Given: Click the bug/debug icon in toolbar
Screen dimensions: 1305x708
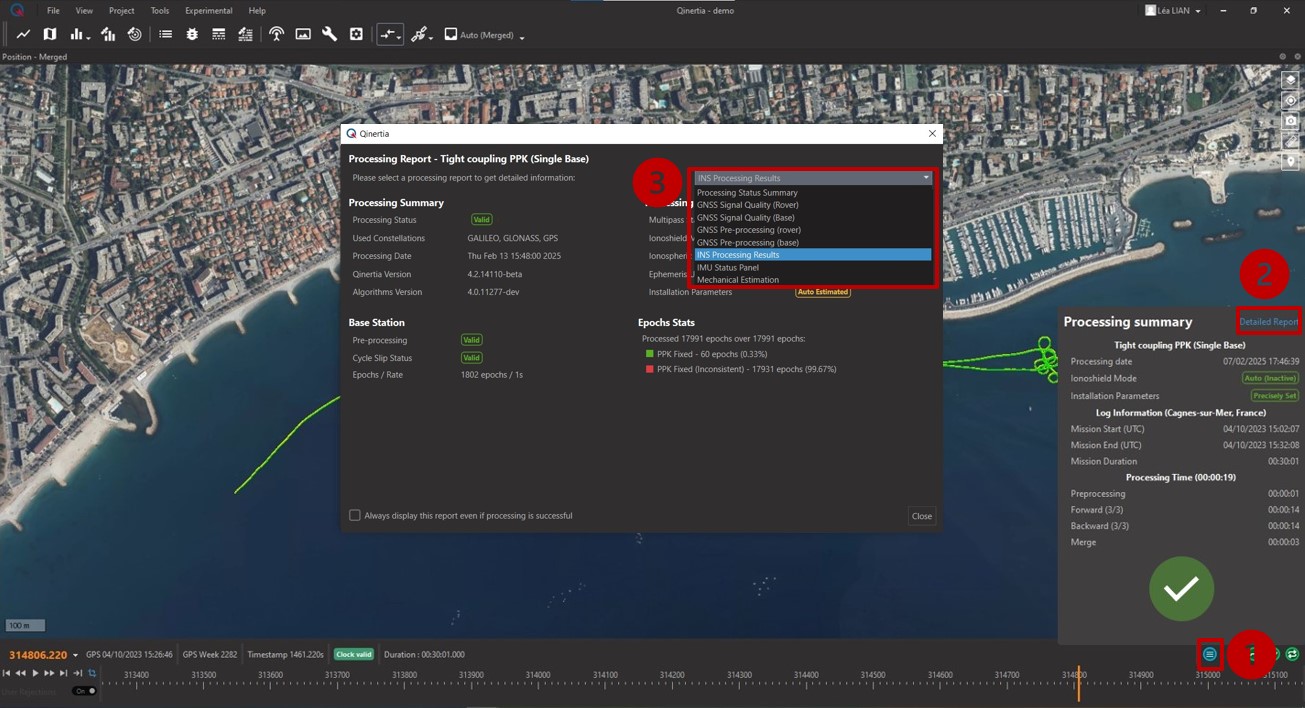Looking at the screenshot, I should coord(192,35).
